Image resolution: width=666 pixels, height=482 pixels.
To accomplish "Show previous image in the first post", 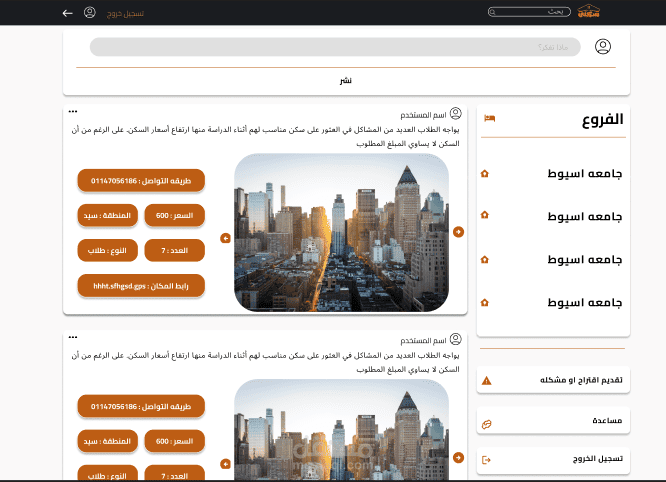I will (226, 238).
